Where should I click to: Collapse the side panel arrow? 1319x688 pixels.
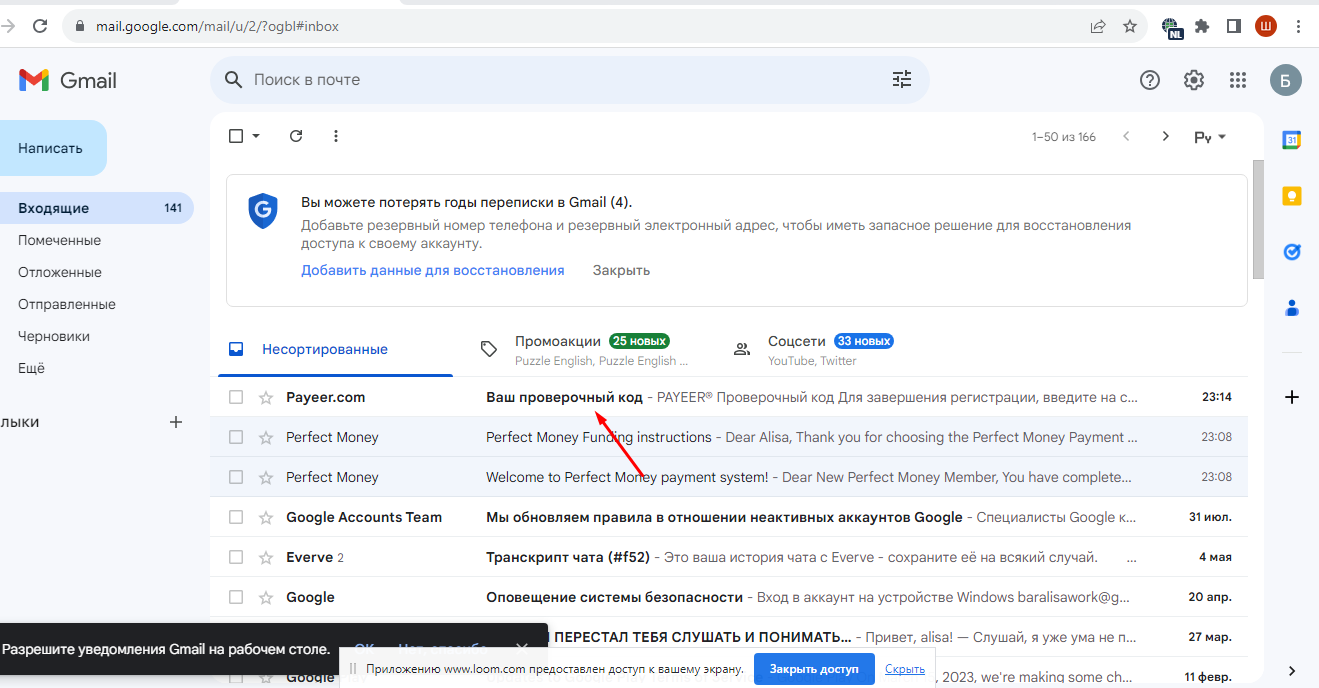click(1291, 670)
